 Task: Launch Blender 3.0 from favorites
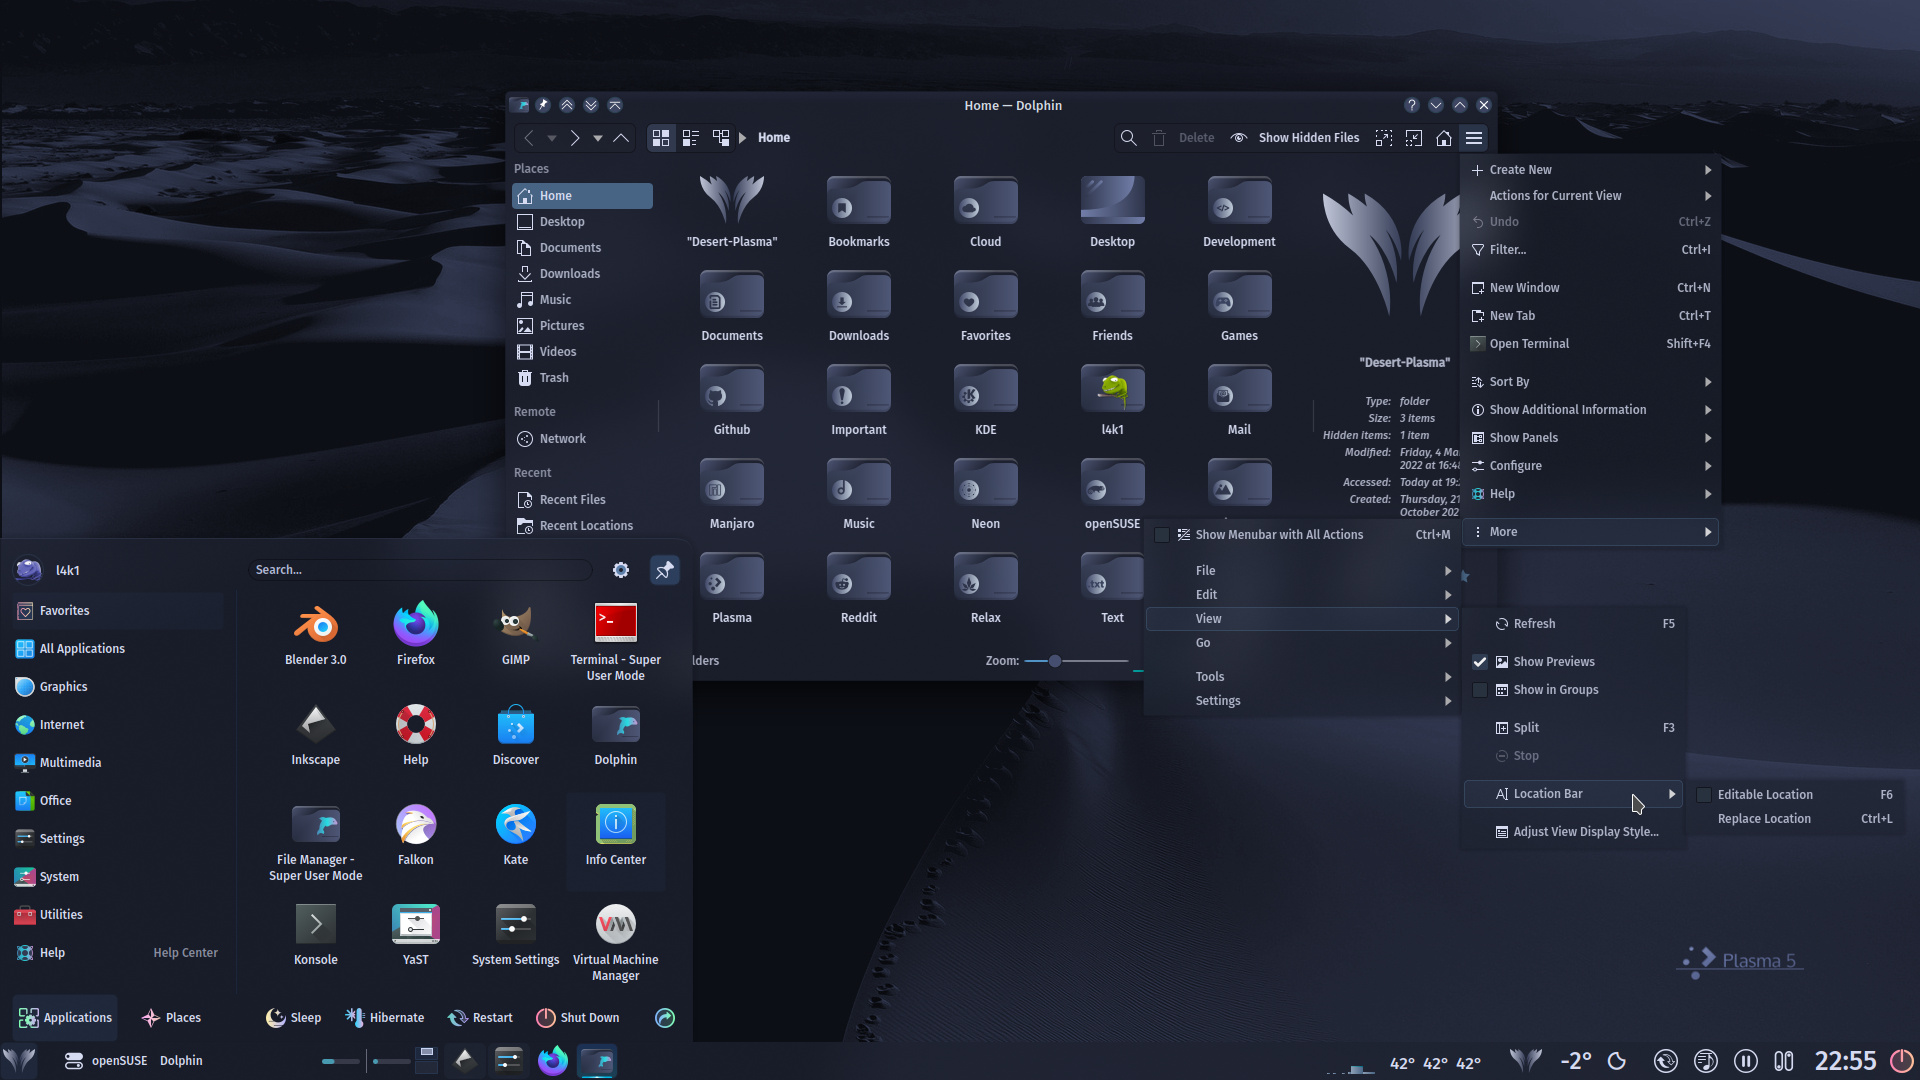pos(316,635)
